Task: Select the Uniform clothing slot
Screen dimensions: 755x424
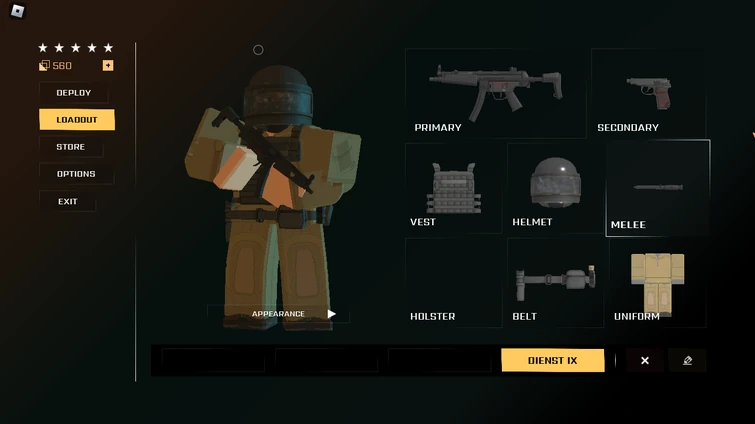Action: [658, 283]
